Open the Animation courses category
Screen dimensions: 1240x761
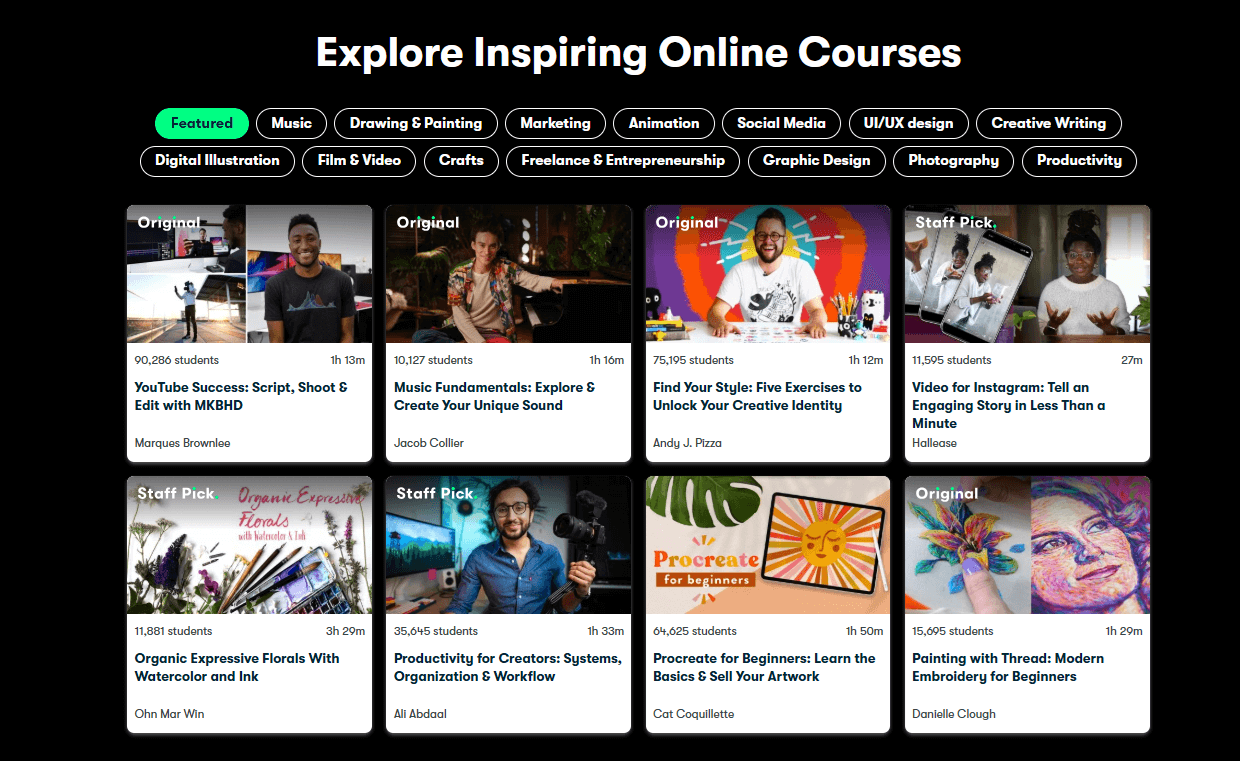[x=663, y=123]
